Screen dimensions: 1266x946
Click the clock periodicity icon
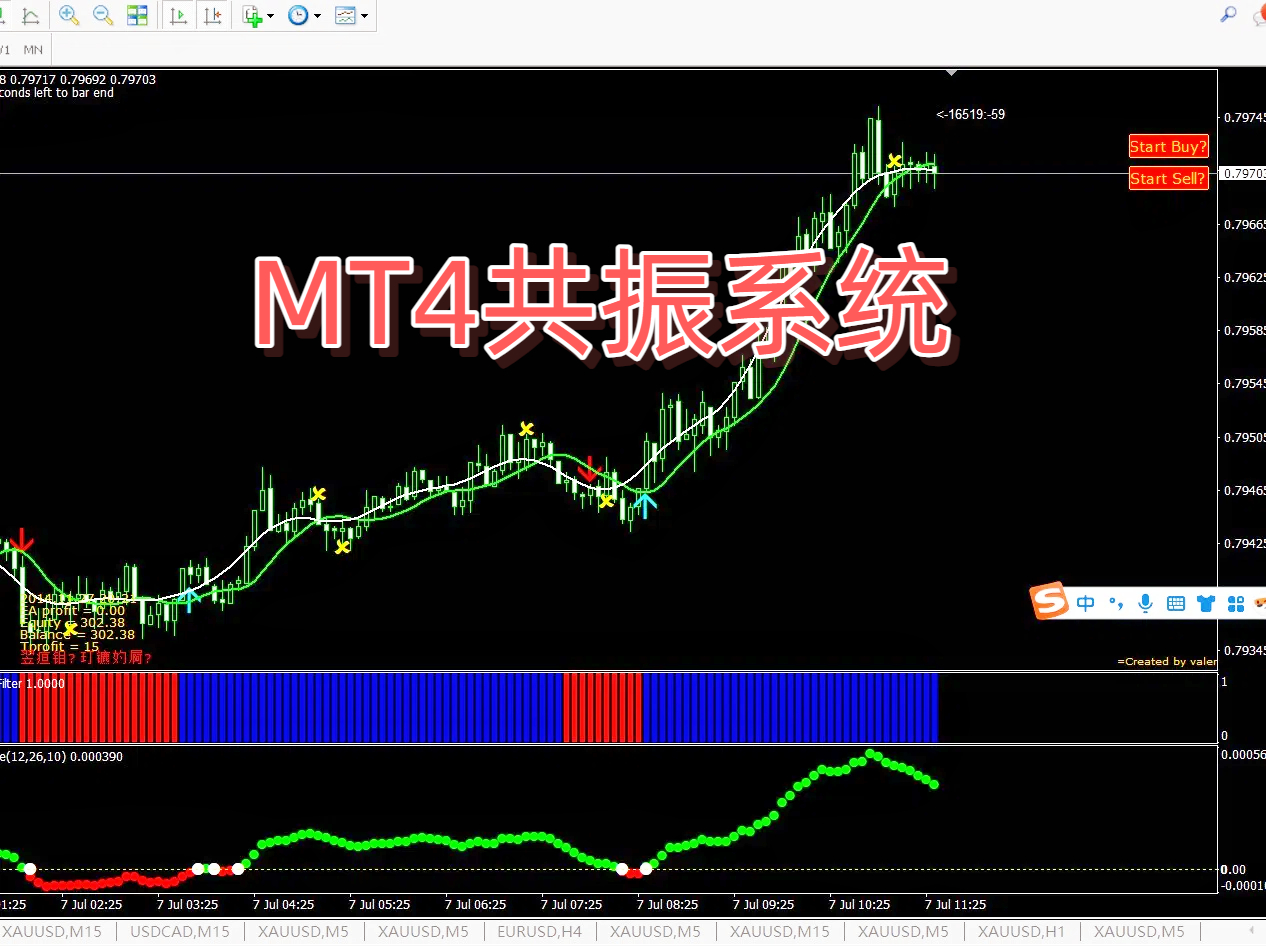tap(298, 15)
